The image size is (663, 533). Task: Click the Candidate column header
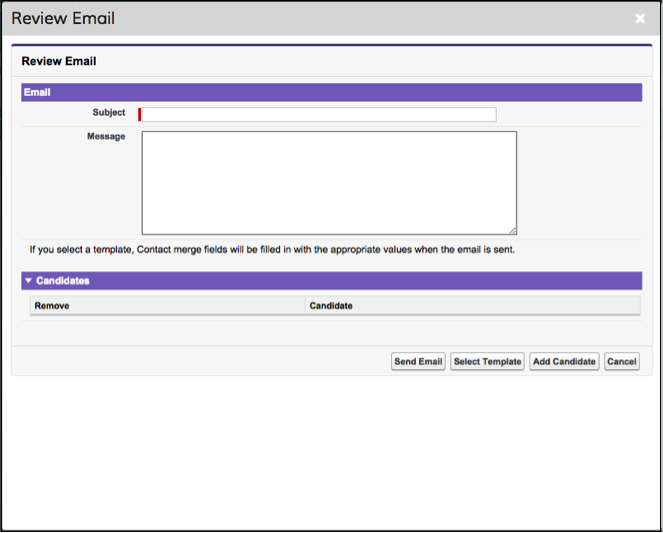coord(331,306)
